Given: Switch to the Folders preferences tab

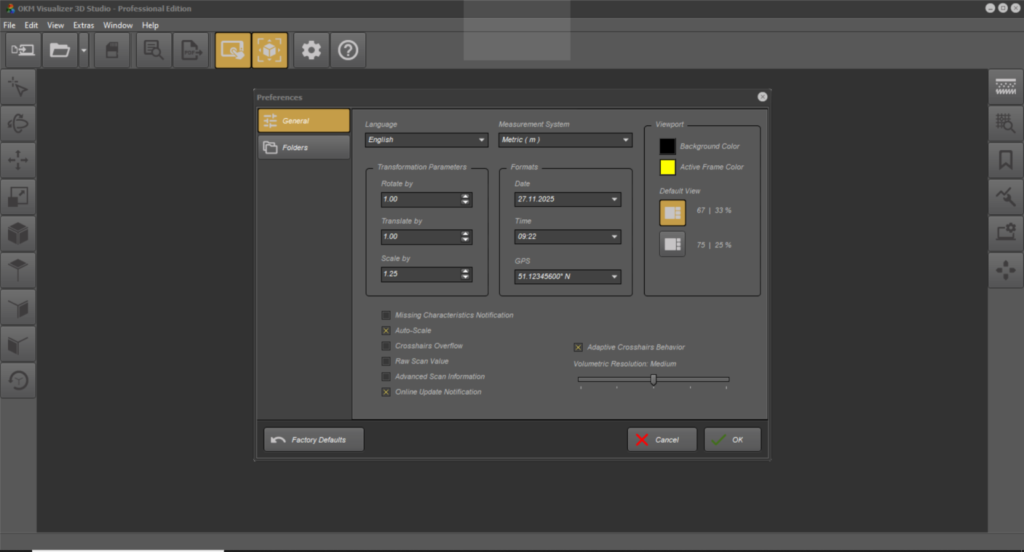Looking at the screenshot, I should tap(304, 148).
